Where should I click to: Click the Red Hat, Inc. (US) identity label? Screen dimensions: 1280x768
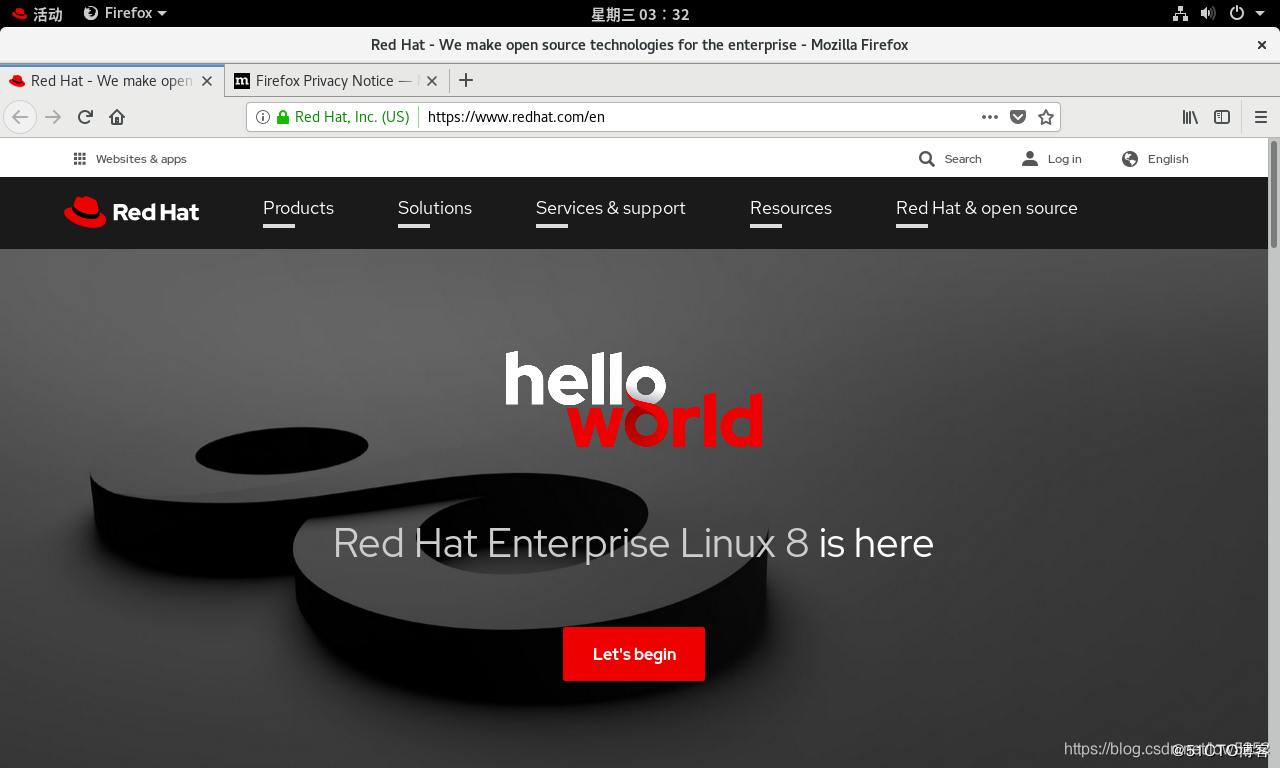click(352, 117)
